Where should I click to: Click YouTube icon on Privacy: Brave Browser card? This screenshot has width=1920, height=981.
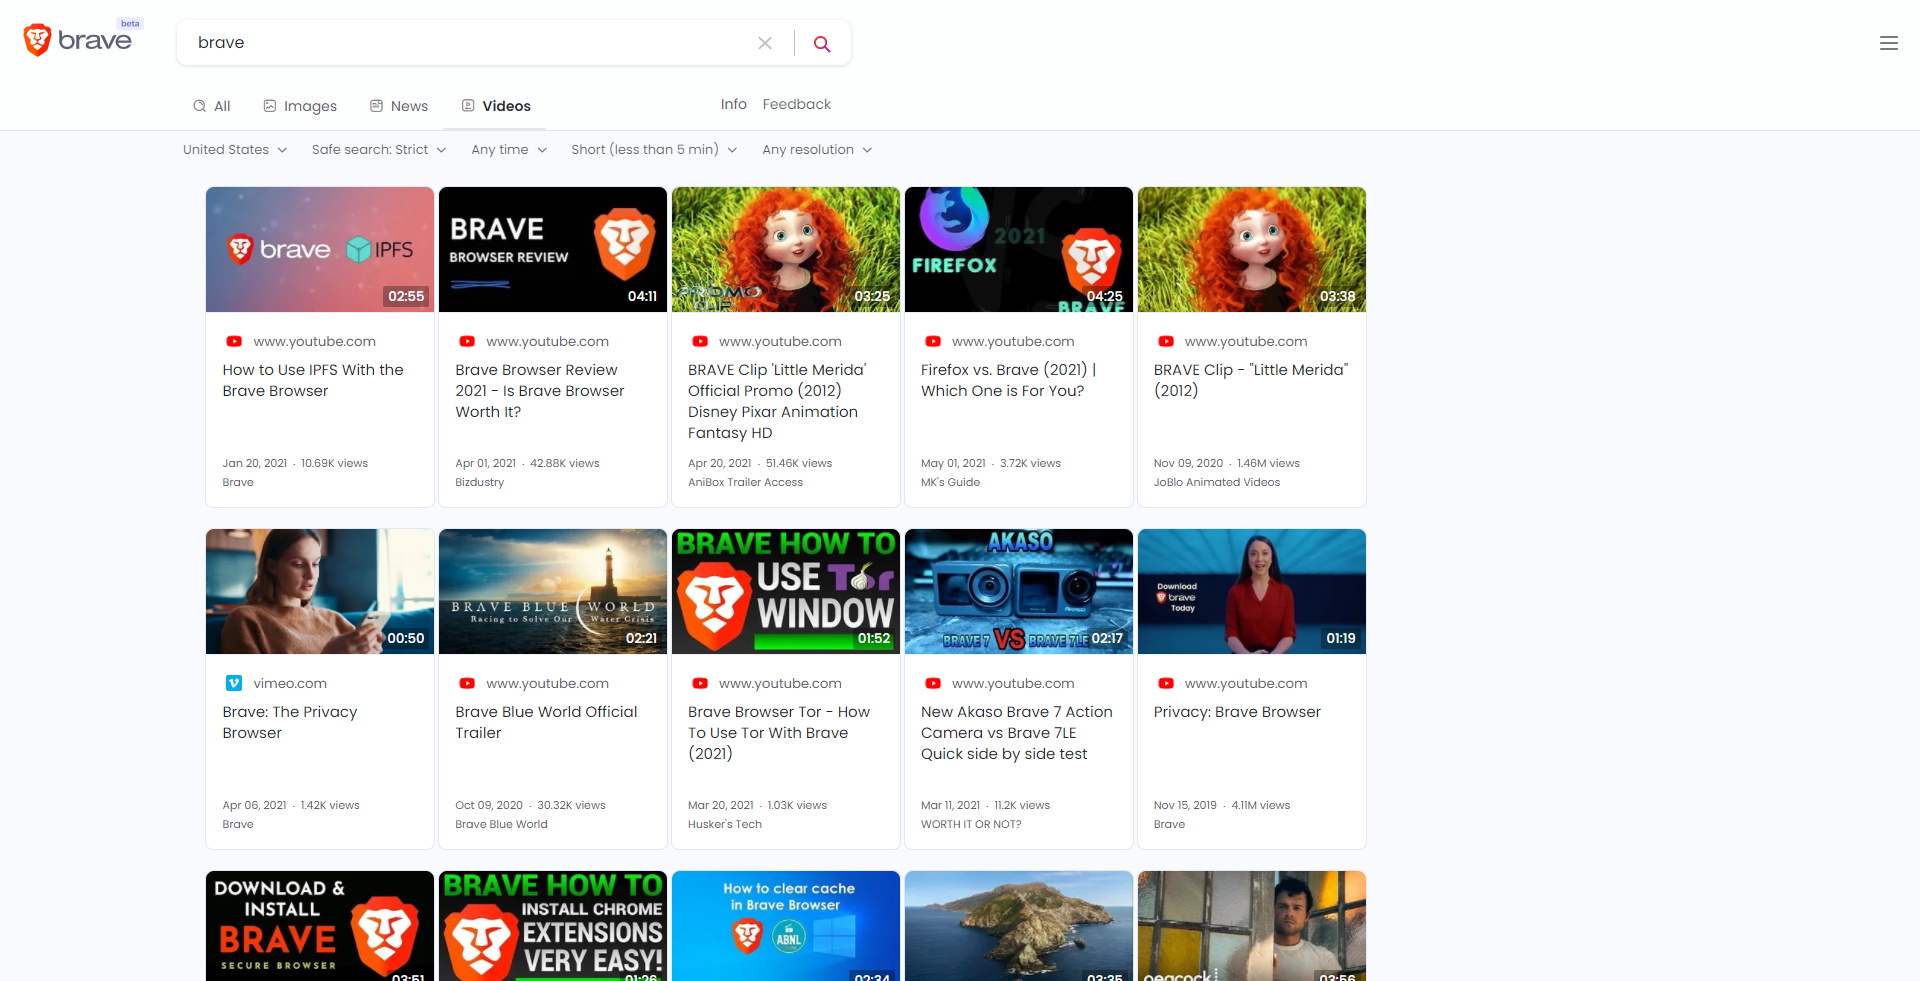point(1166,683)
